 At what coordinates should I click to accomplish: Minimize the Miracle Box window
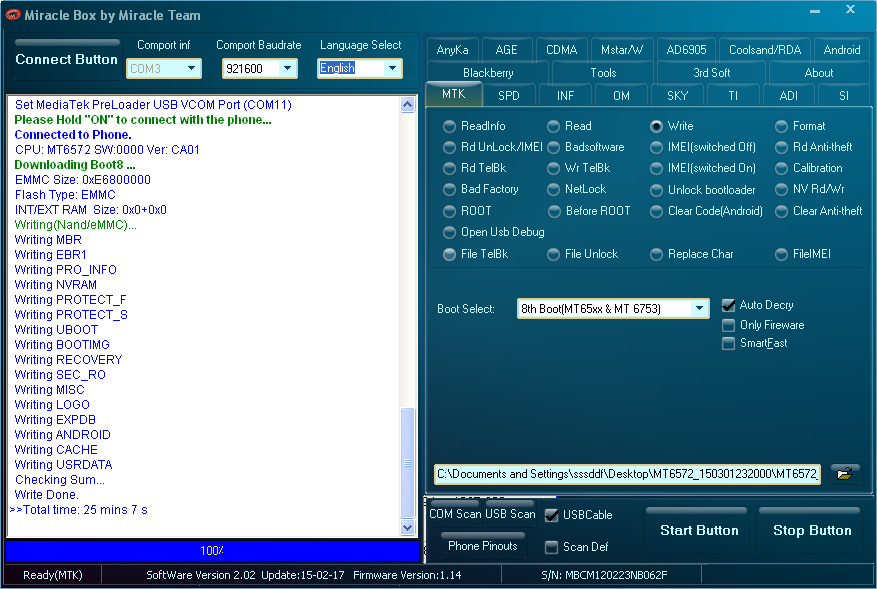click(815, 11)
